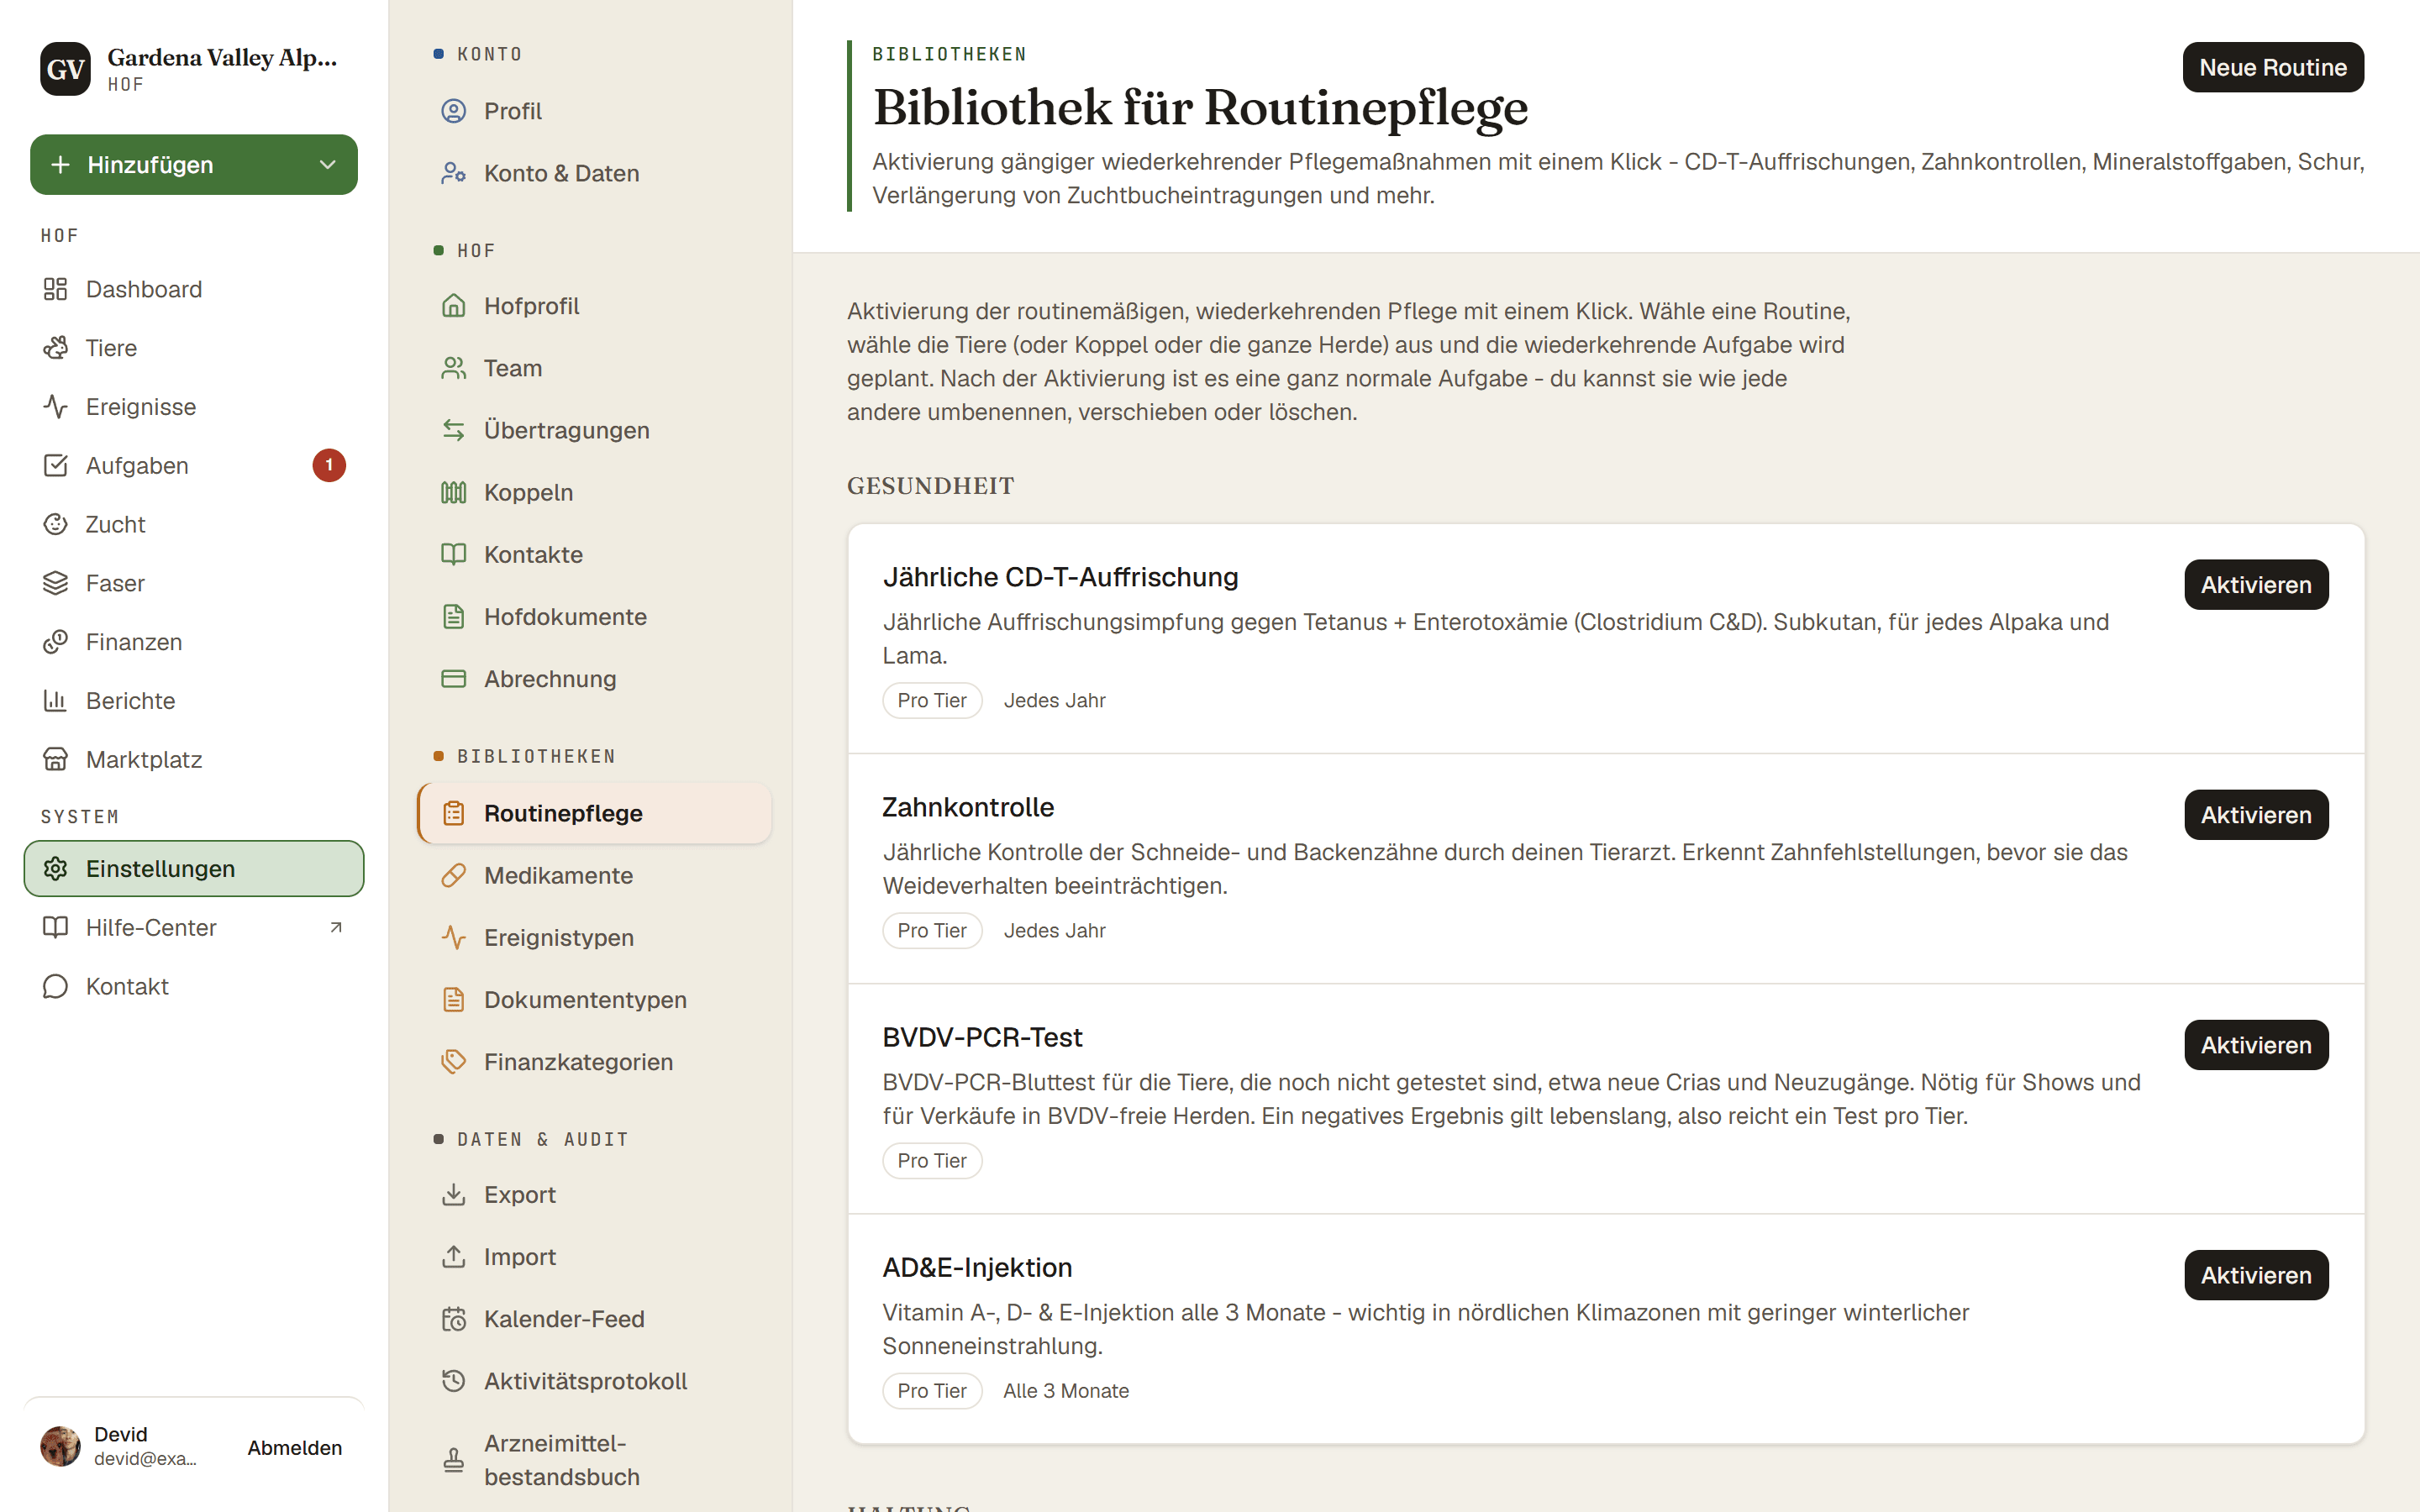Open the Aktivitätsprotokoll page
This screenshot has height=1512, width=2420.
point(594,1381)
